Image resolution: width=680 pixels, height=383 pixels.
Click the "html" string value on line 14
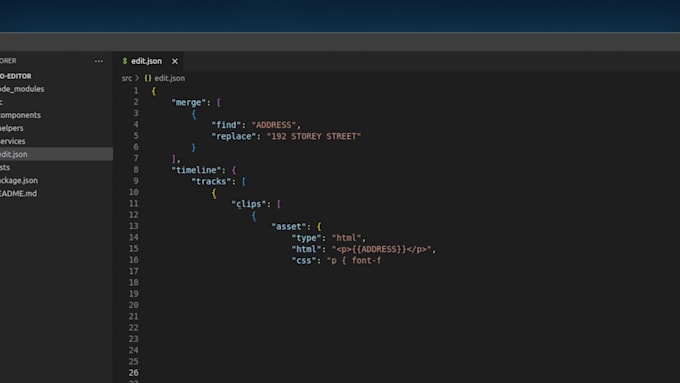click(347, 238)
